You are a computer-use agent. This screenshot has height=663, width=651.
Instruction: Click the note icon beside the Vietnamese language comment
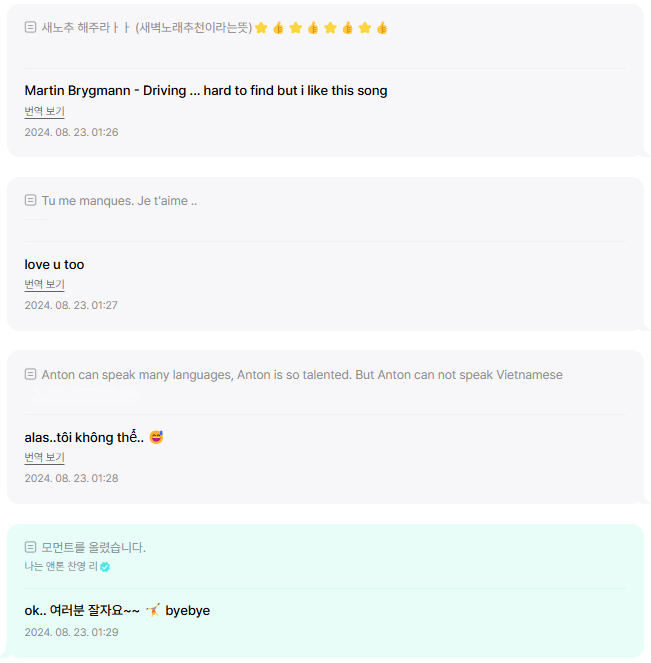30,374
